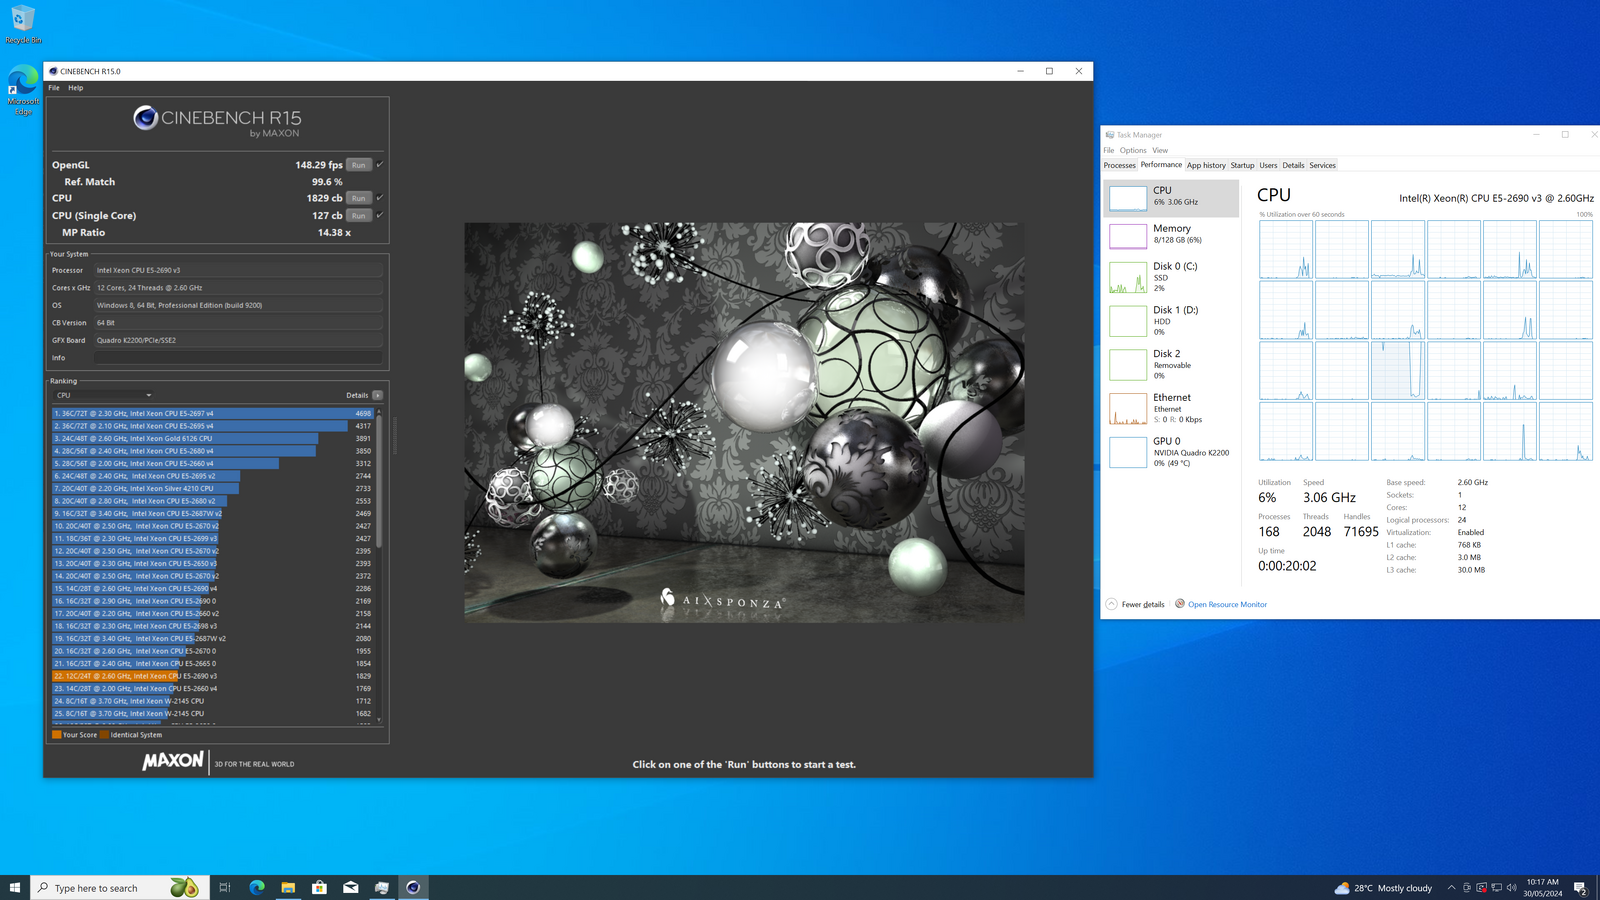Open the Ranking CPU dropdown
The image size is (1600, 900).
click(x=103, y=395)
